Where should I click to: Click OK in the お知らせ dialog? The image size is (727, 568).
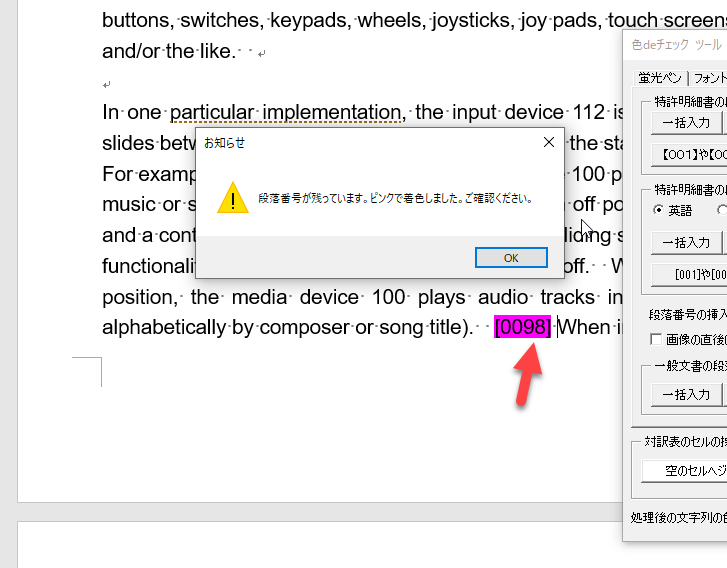(x=511, y=258)
